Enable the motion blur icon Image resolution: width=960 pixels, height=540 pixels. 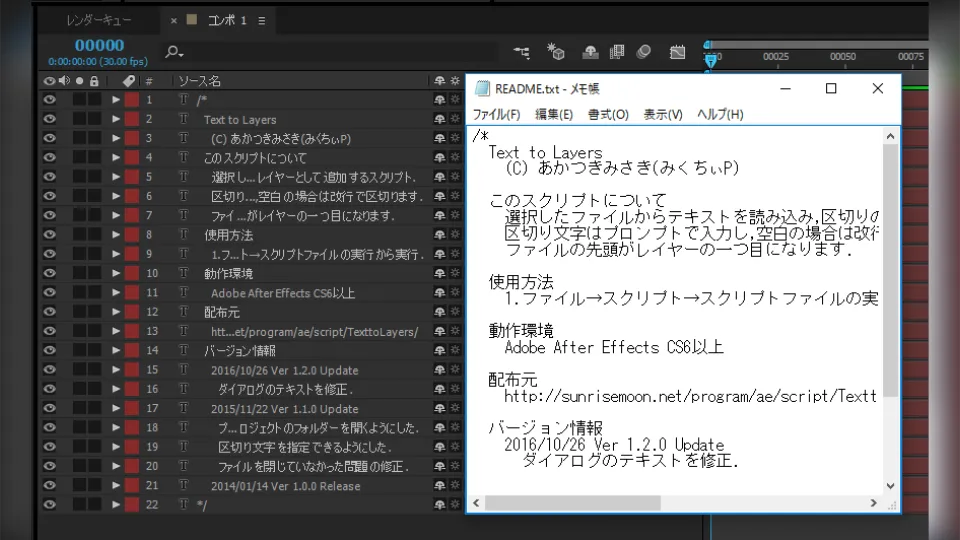643,52
